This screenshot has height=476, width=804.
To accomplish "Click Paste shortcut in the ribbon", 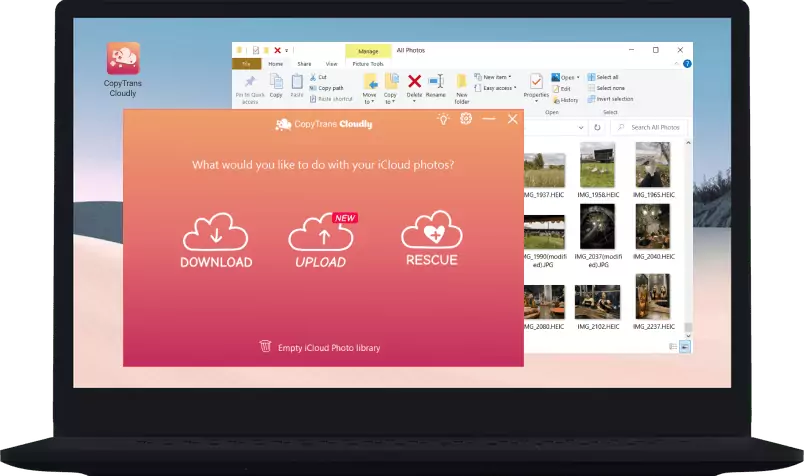I will point(331,98).
